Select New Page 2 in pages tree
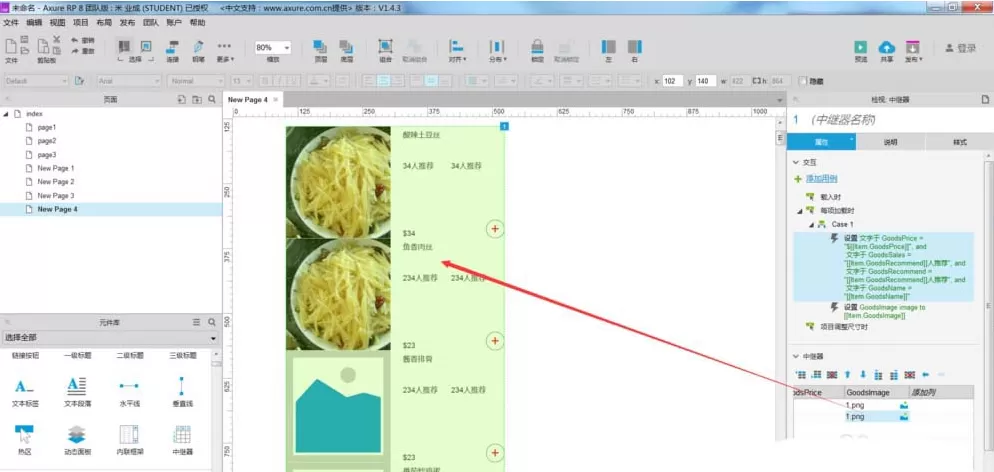The width and height of the screenshot is (994, 472). [x=56, y=182]
